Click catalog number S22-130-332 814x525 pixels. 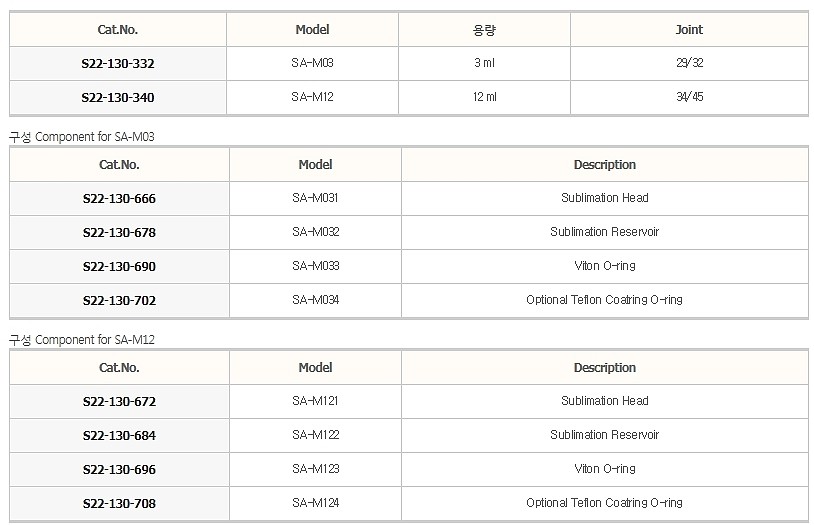pyautogui.click(x=118, y=63)
